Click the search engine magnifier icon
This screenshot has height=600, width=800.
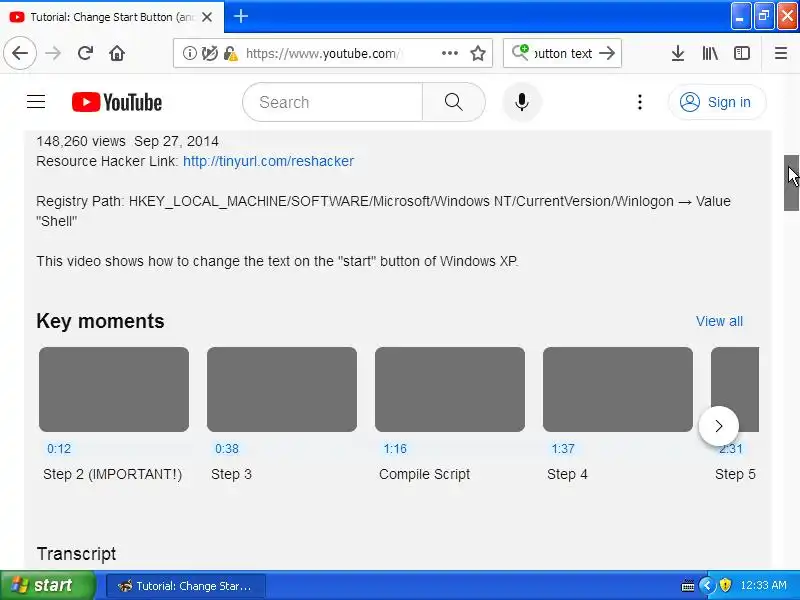[520, 53]
